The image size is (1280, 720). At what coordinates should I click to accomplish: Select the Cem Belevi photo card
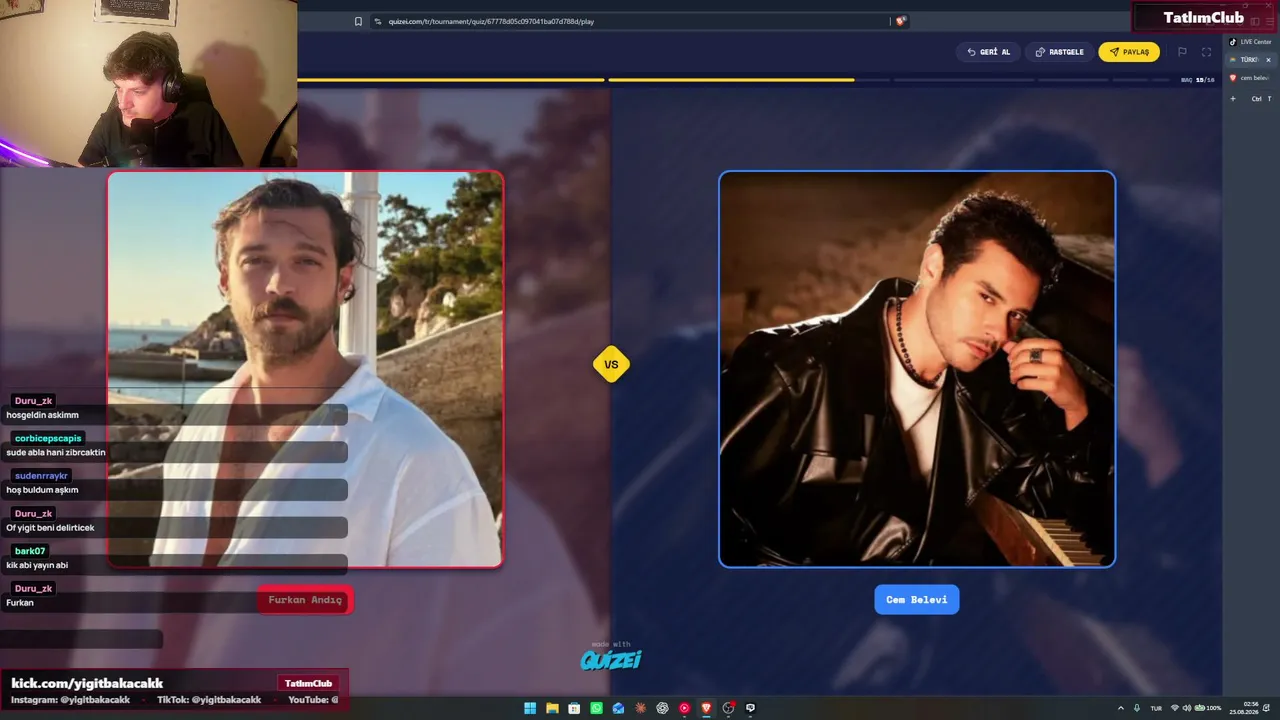pyautogui.click(x=917, y=370)
